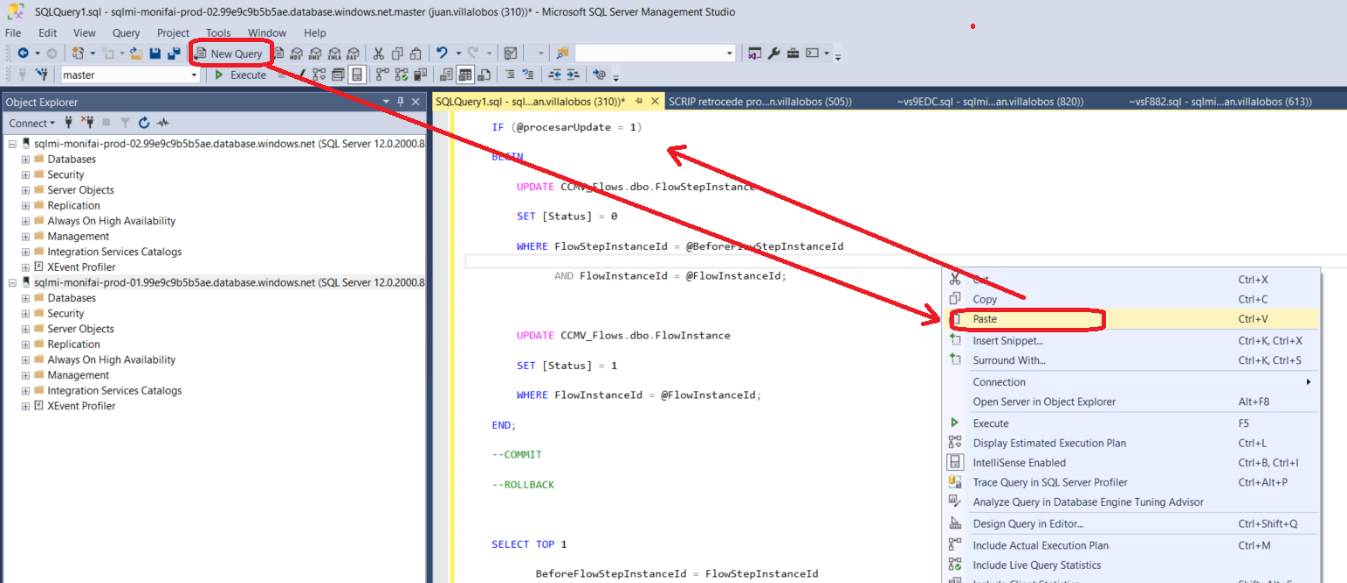The height and width of the screenshot is (583, 1347).
Task: Click the Navigate Backward arrow icon
Action: 23,53
